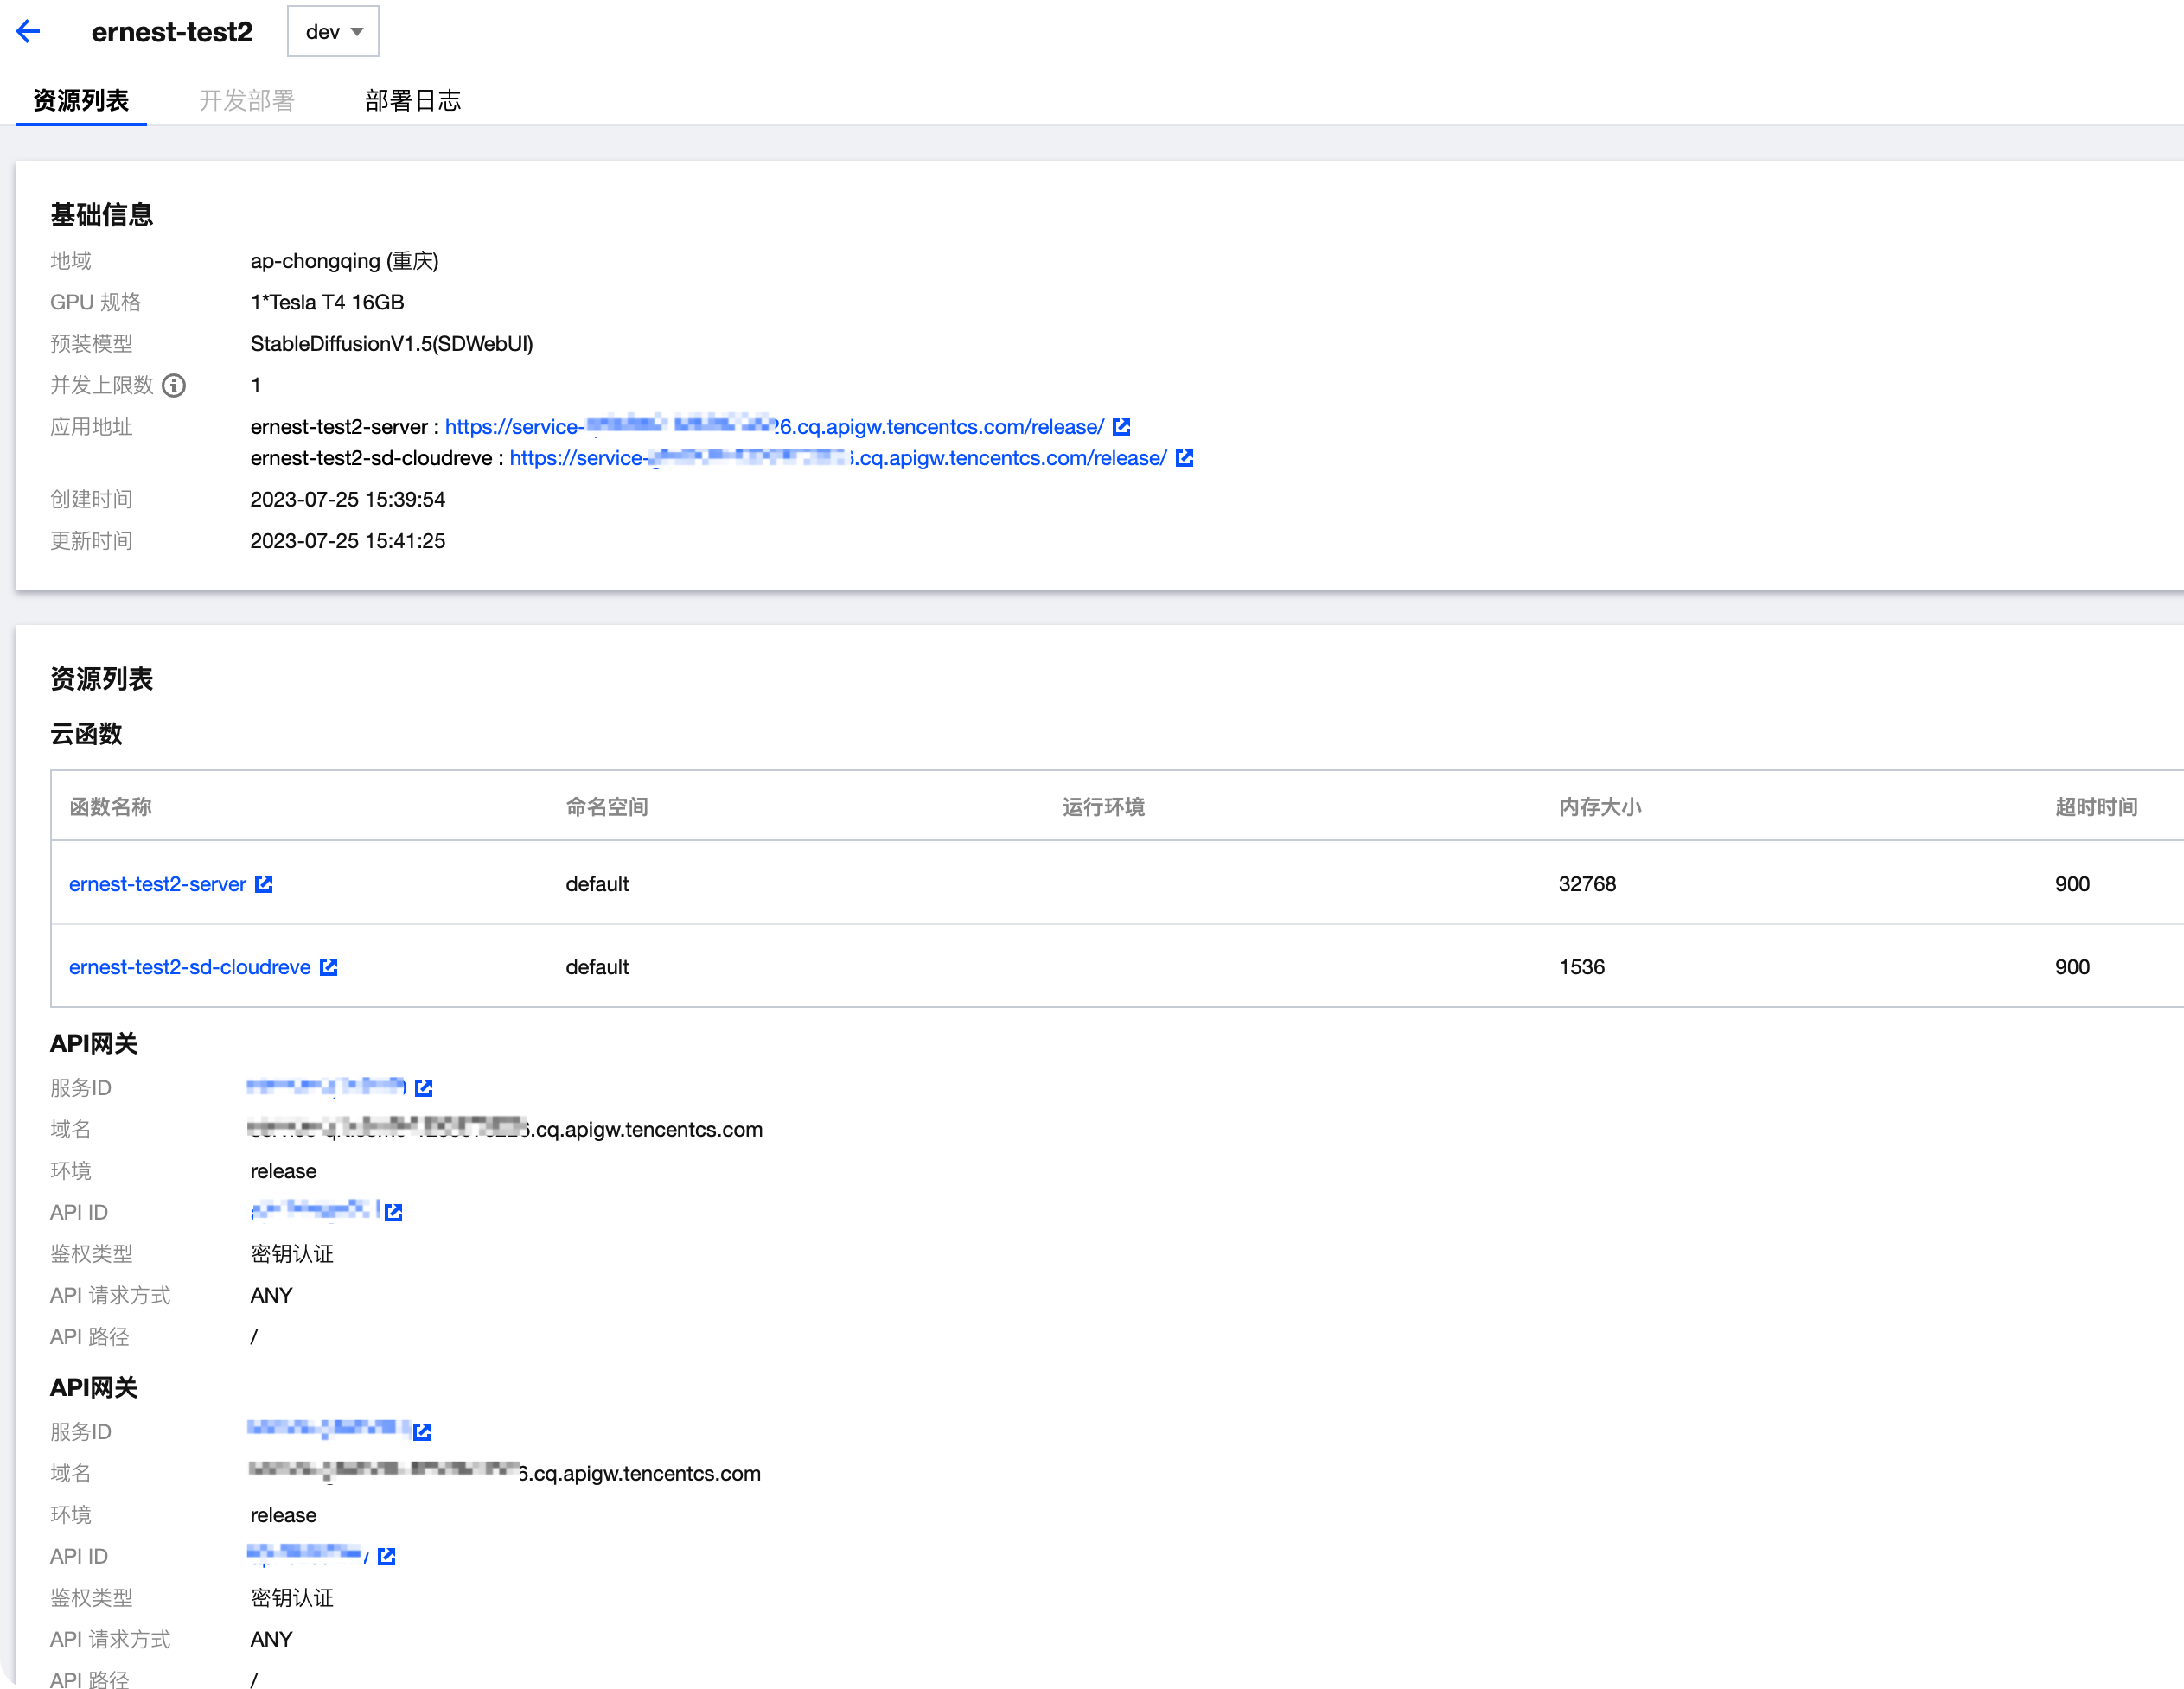The width and height of the screenshot is (2184, 1689).
Task: Open ernest-test2-server URL in new tab icon
Action: click(x=1122, y=426)
